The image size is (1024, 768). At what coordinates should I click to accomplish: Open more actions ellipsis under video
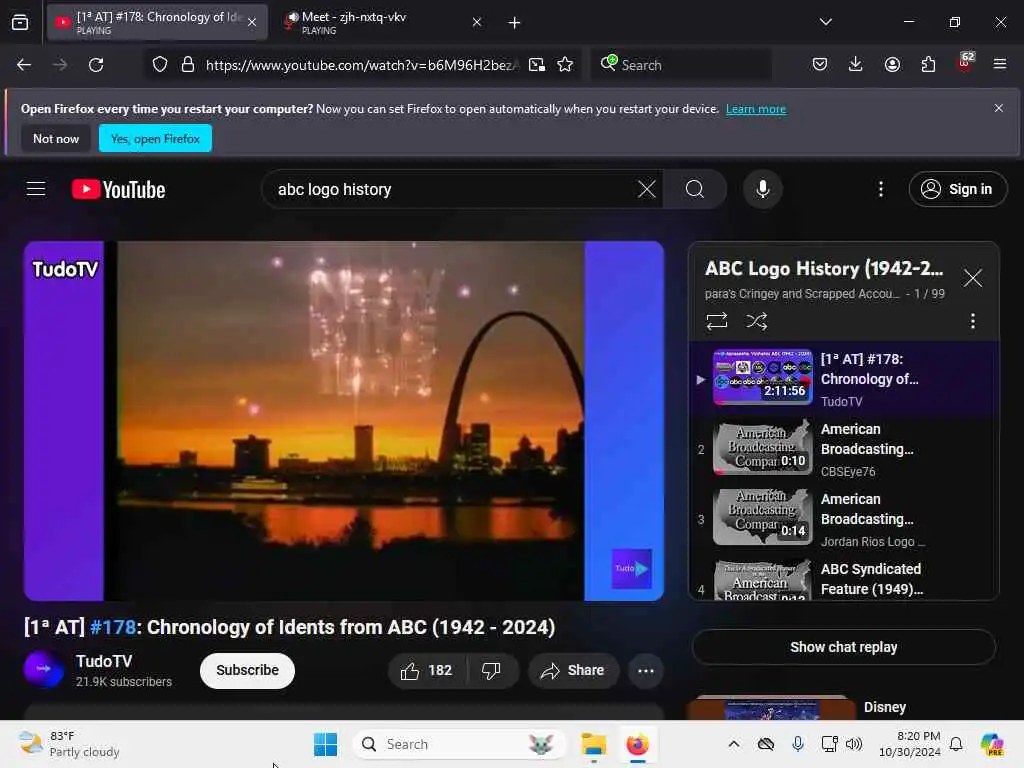coord(645,671)
